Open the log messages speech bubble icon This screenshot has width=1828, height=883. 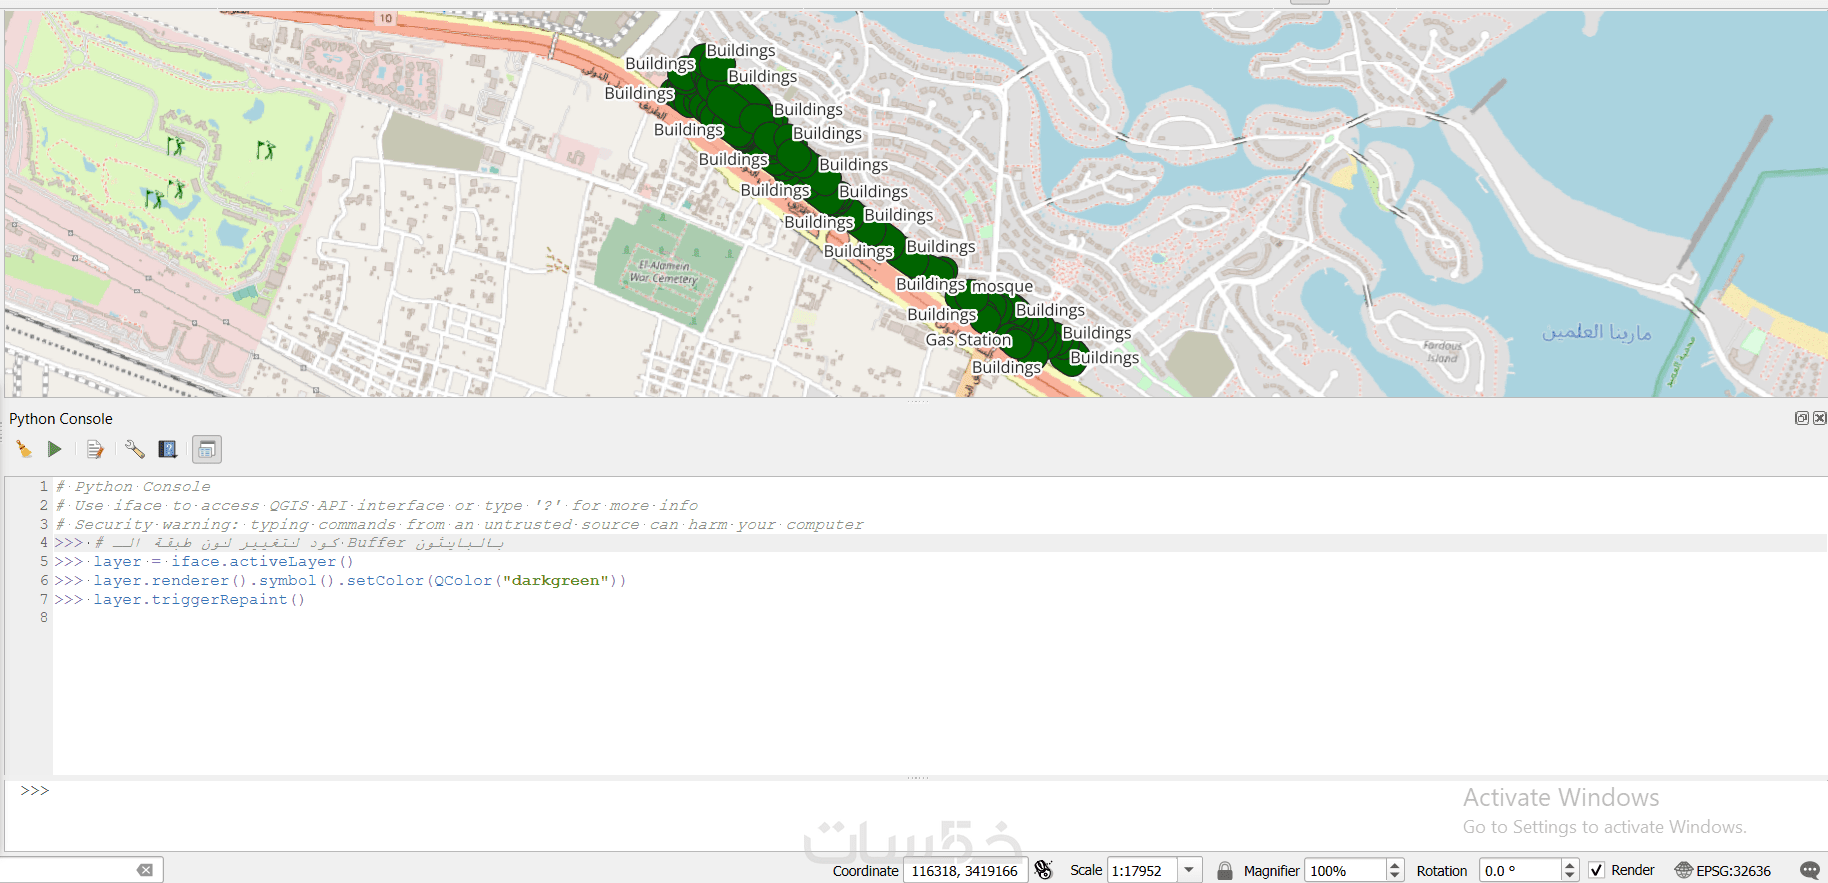point(1809,870)
